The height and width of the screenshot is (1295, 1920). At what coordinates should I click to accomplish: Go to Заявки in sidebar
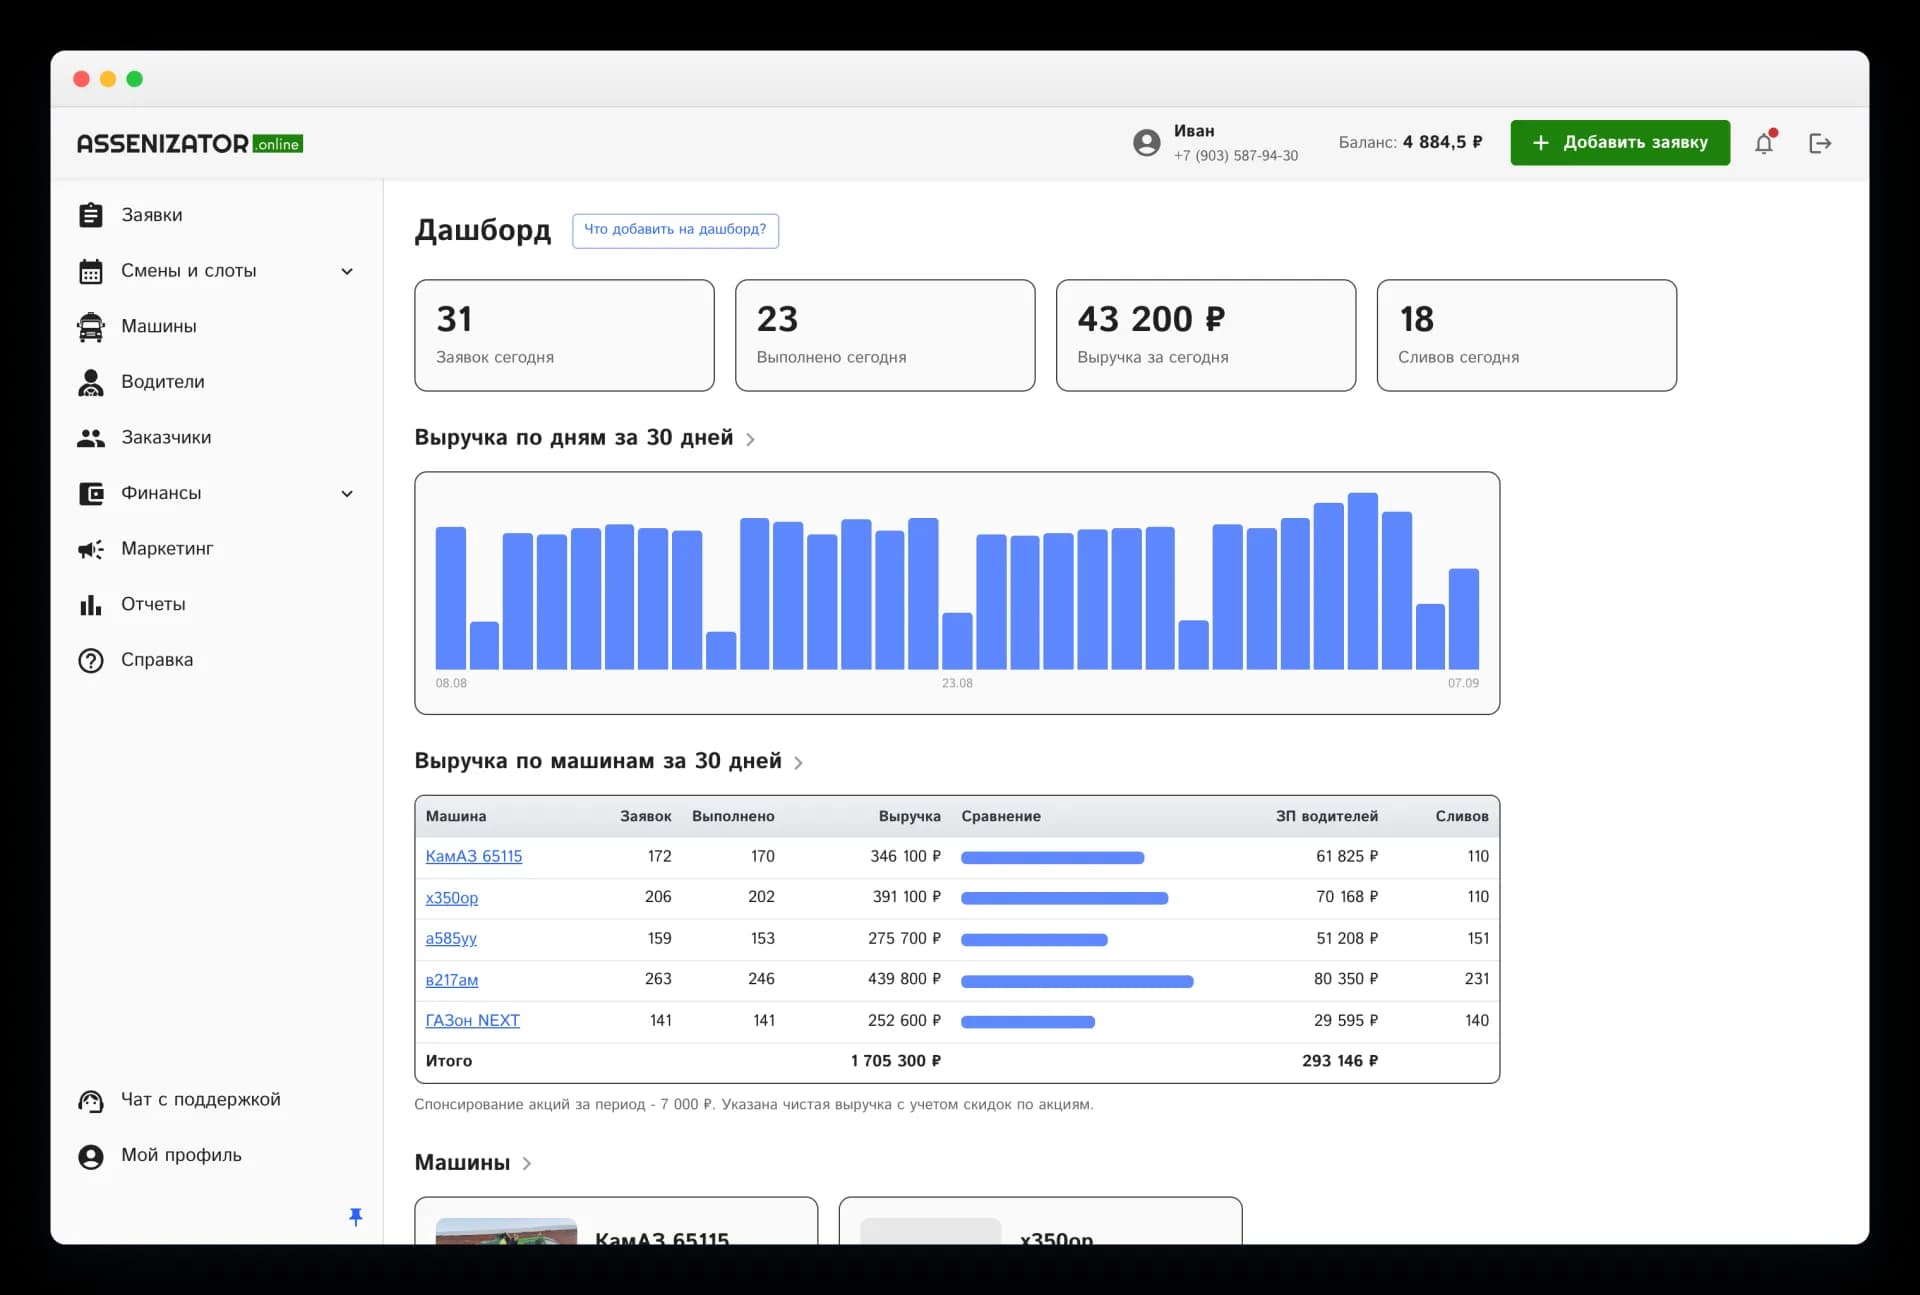pyautogui.click(x=152, y=215)
